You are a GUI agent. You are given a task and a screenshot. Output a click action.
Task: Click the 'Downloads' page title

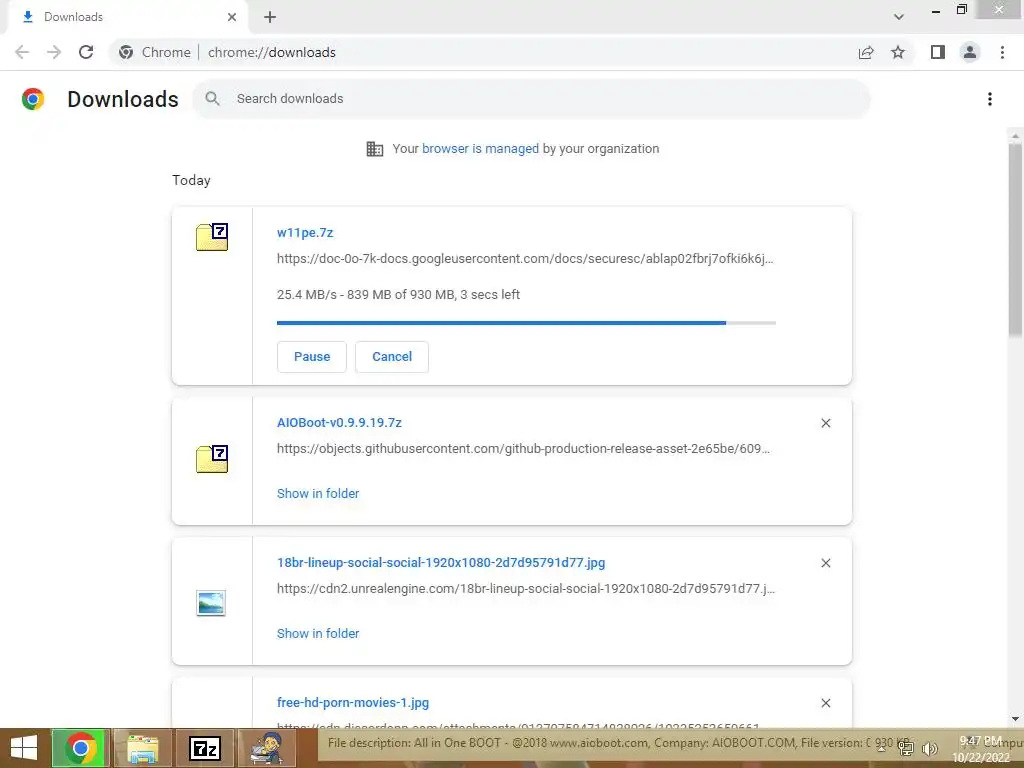click(123, 99)
